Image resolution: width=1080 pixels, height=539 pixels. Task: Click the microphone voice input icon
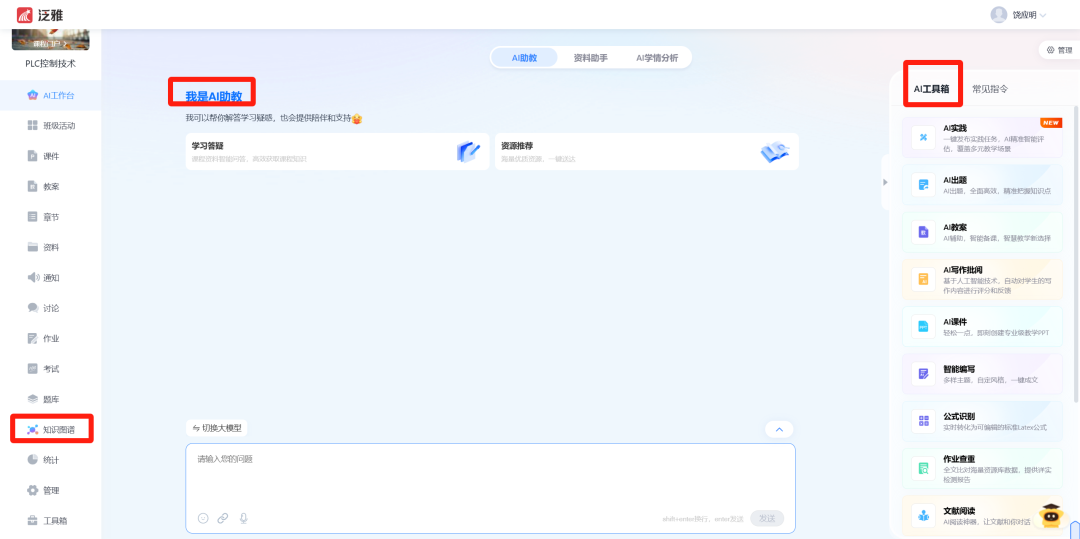coord(243,518)
